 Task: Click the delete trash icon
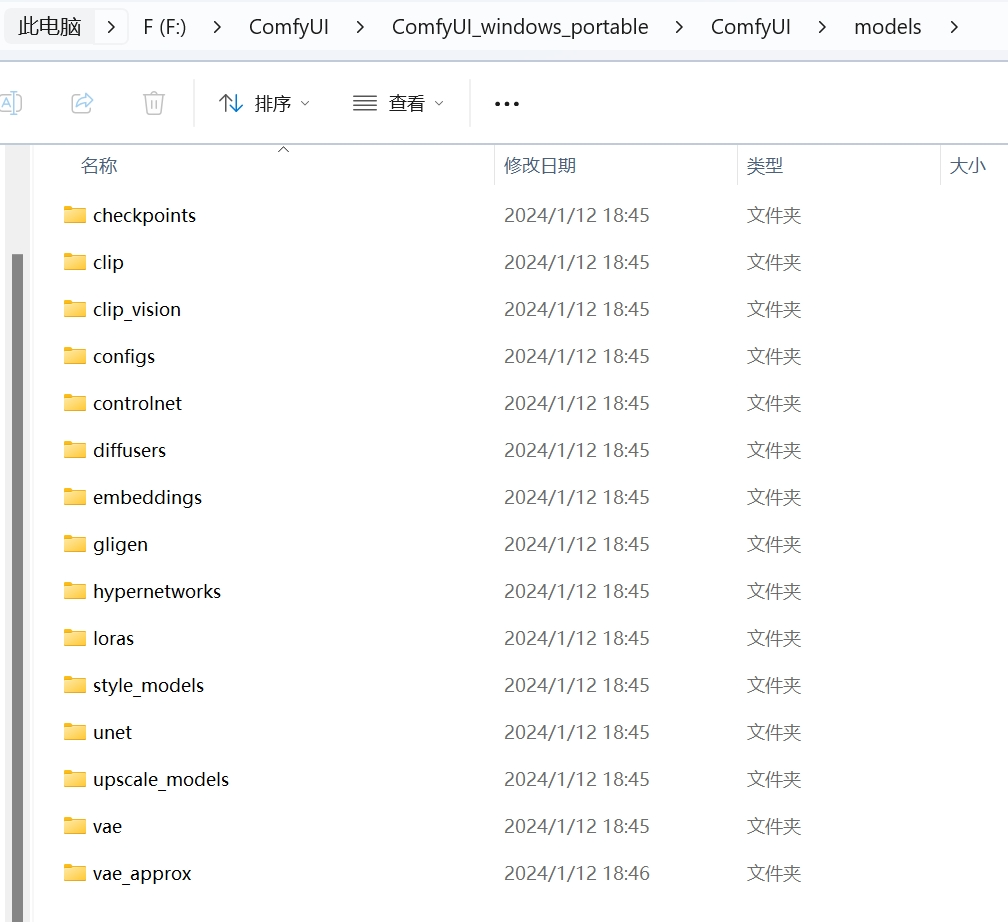(x=154, y=103)
